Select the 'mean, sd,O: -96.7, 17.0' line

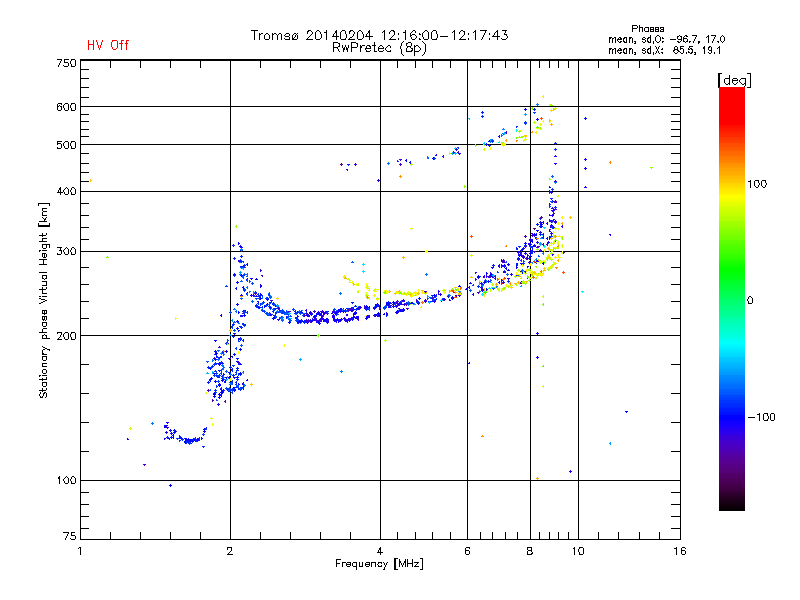pos(666,39)
